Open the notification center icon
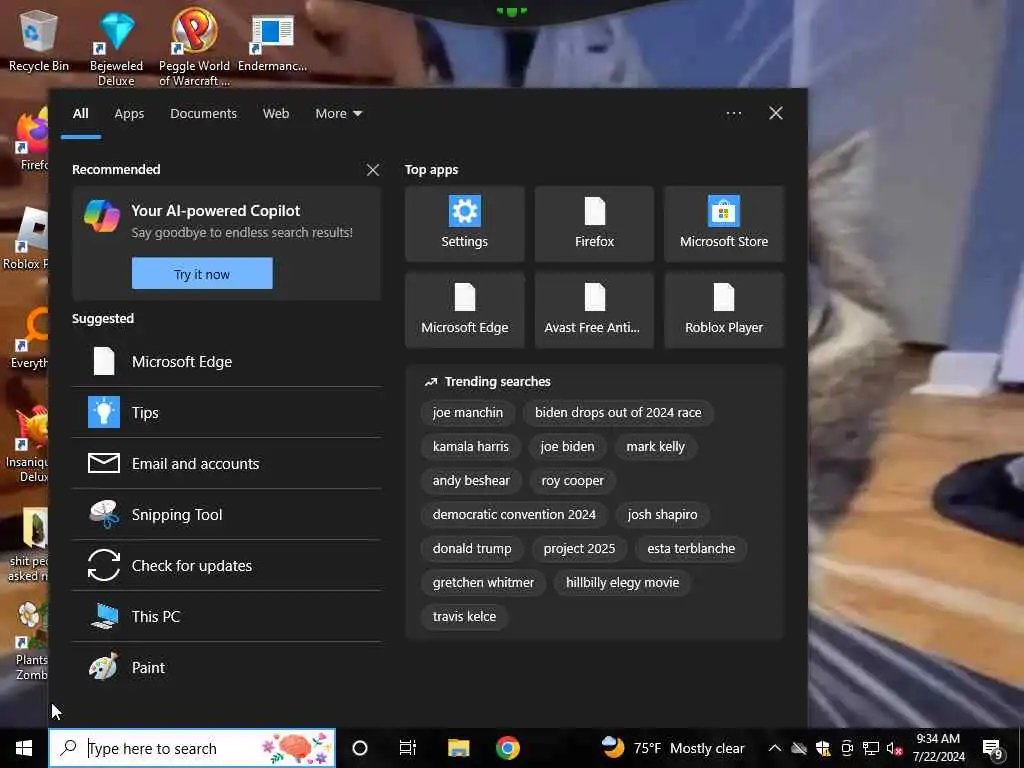This screenshot has height=768, width=1024. (993, 748)
